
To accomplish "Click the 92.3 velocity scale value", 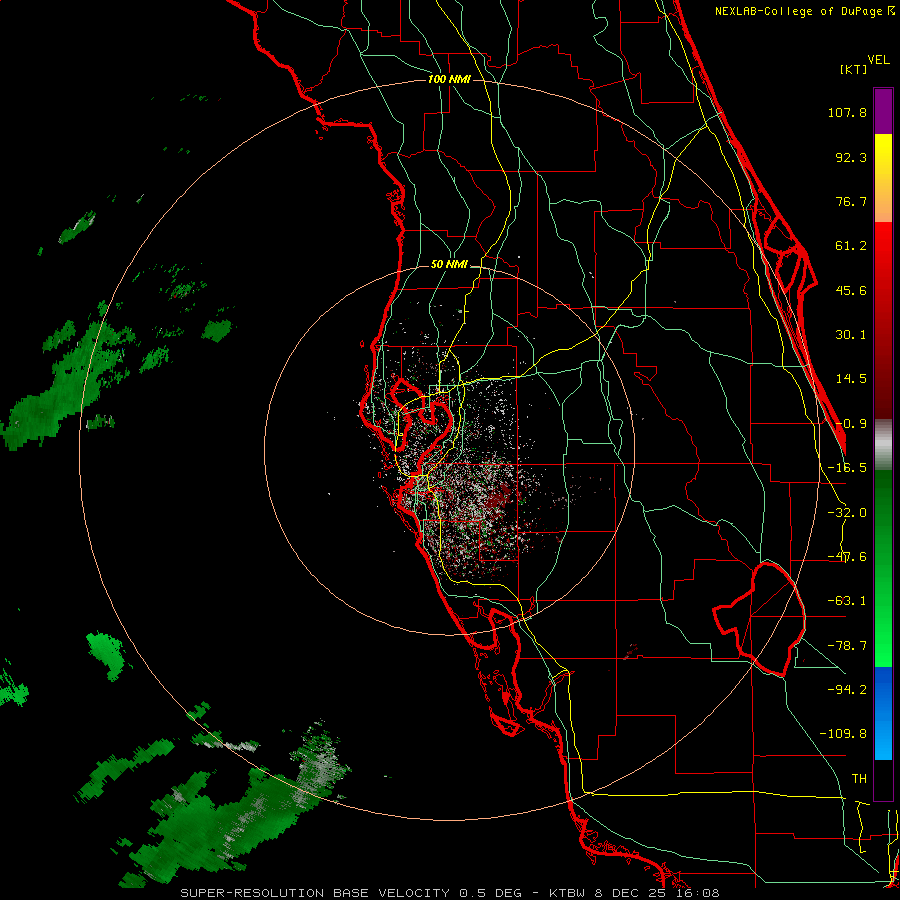I will click(x=851, y=157).
